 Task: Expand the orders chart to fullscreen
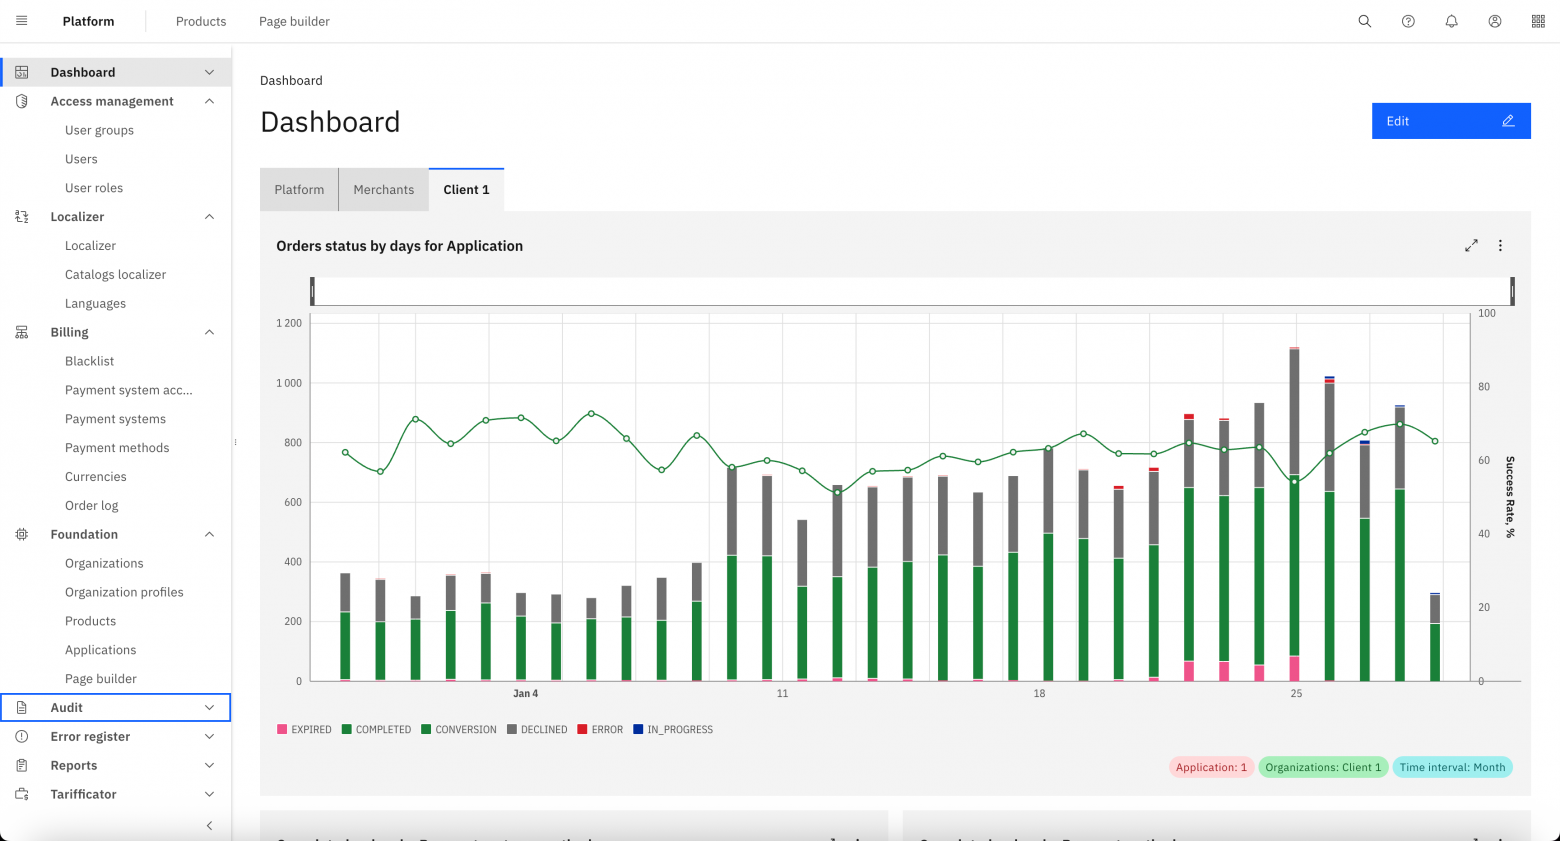click(x=1471, y=246)
